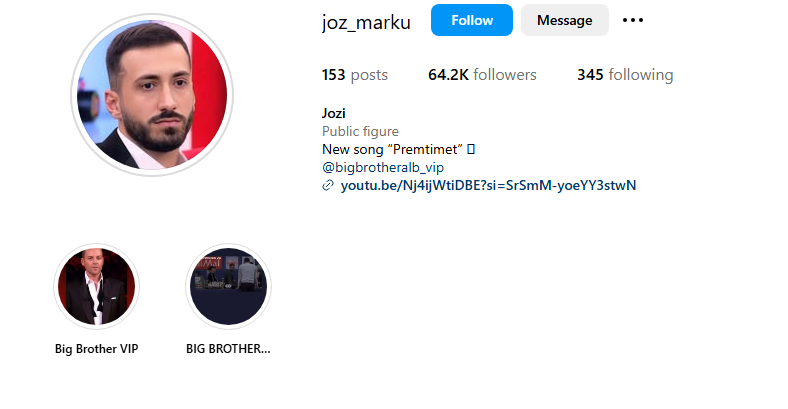The width and height of the screenshot is (788, 409).
Task: Visit the @bigbrotheralb_vip mention
Action: point(383,167)
